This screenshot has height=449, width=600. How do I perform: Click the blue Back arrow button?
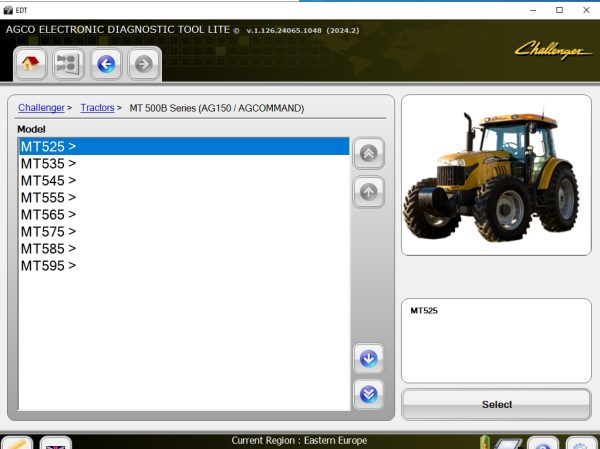tap(106, 64)
